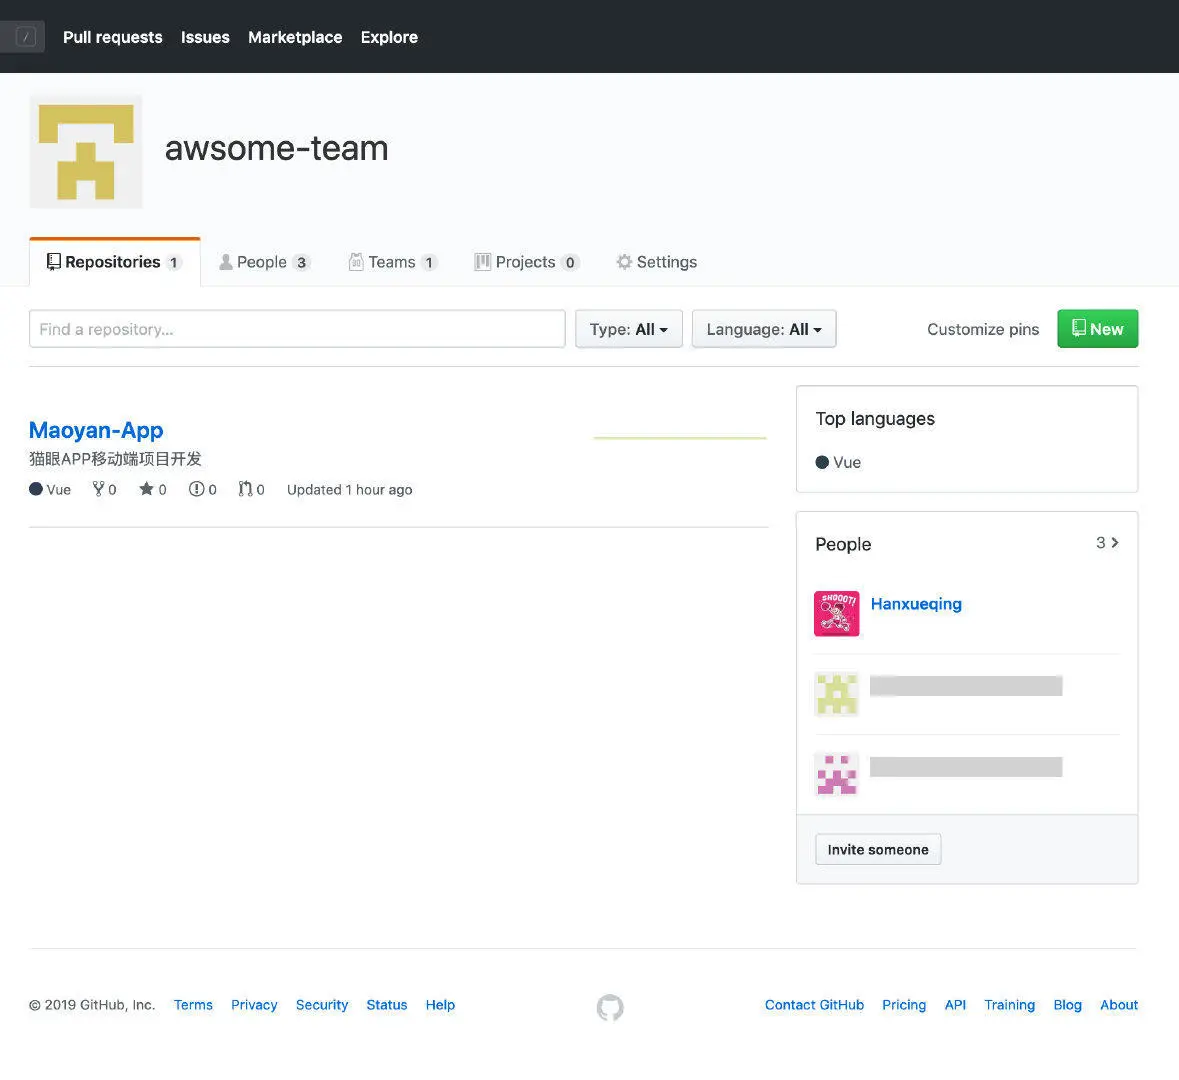Open the Maoyan-App repository link

[96, 430]
